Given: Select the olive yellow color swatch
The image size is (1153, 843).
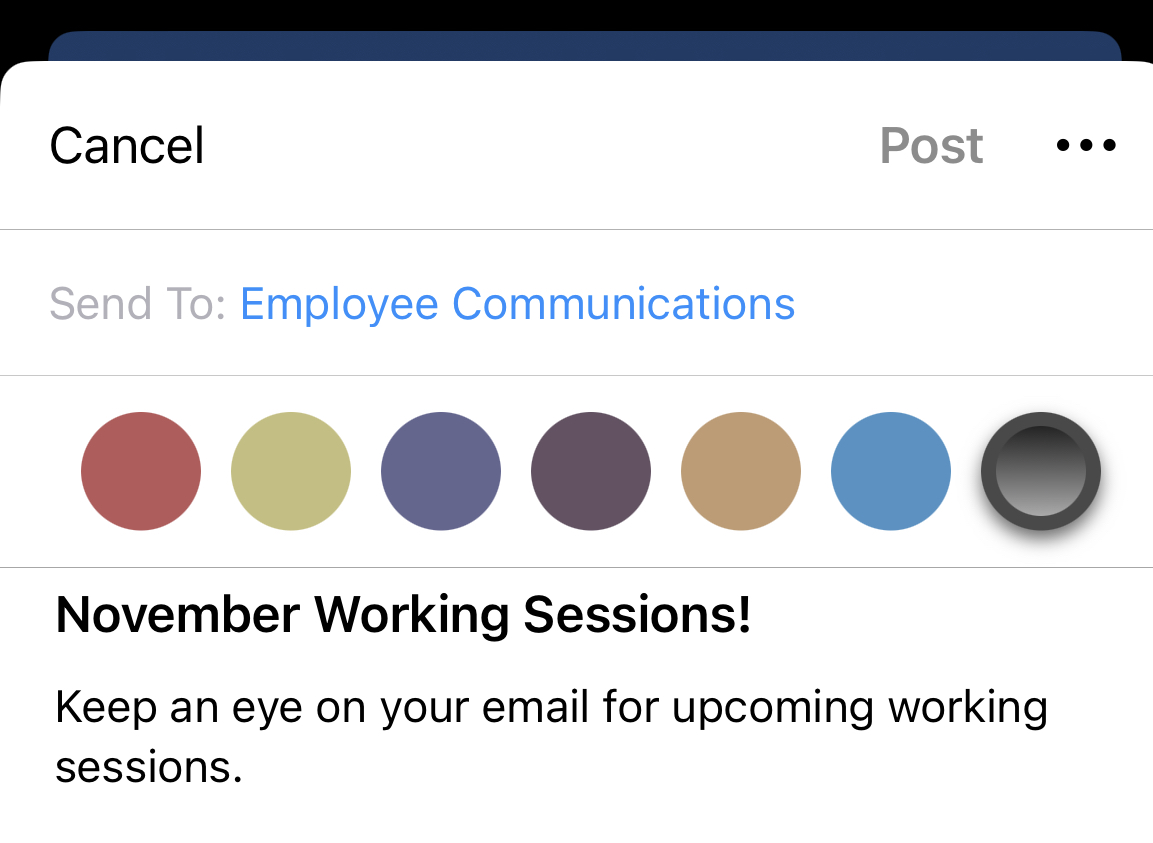Looking at the screenshot, I should [291, 471].
